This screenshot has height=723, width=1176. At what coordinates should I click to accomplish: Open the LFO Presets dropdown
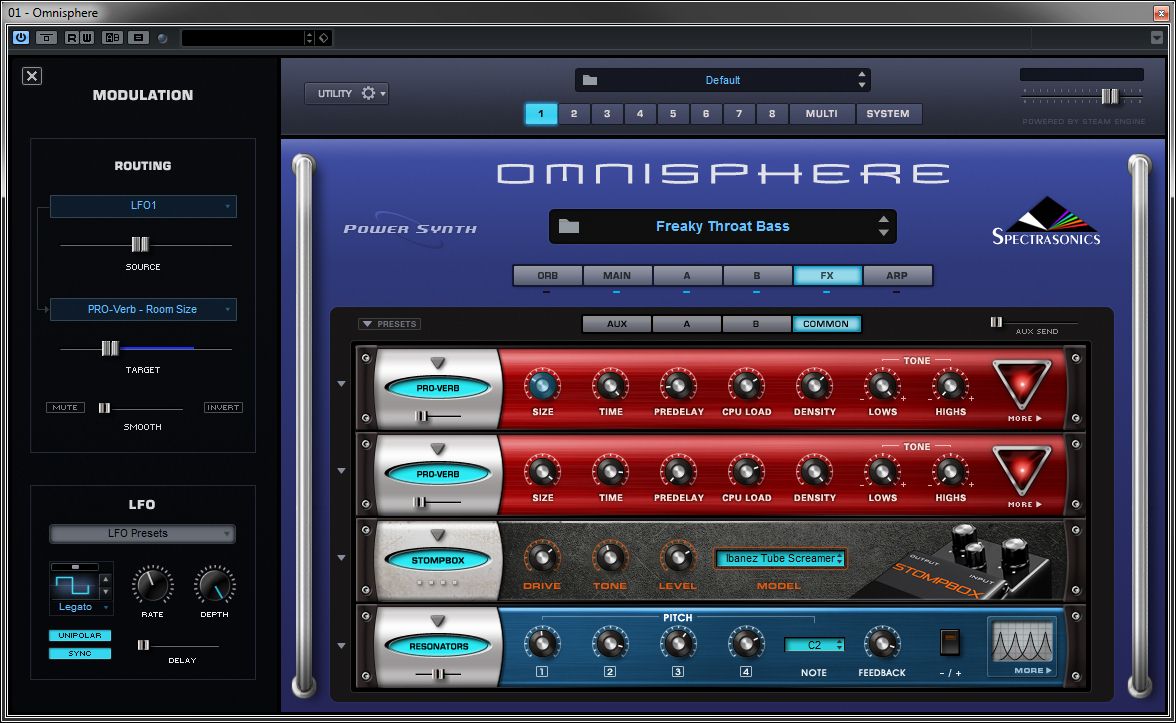point(142,533)
